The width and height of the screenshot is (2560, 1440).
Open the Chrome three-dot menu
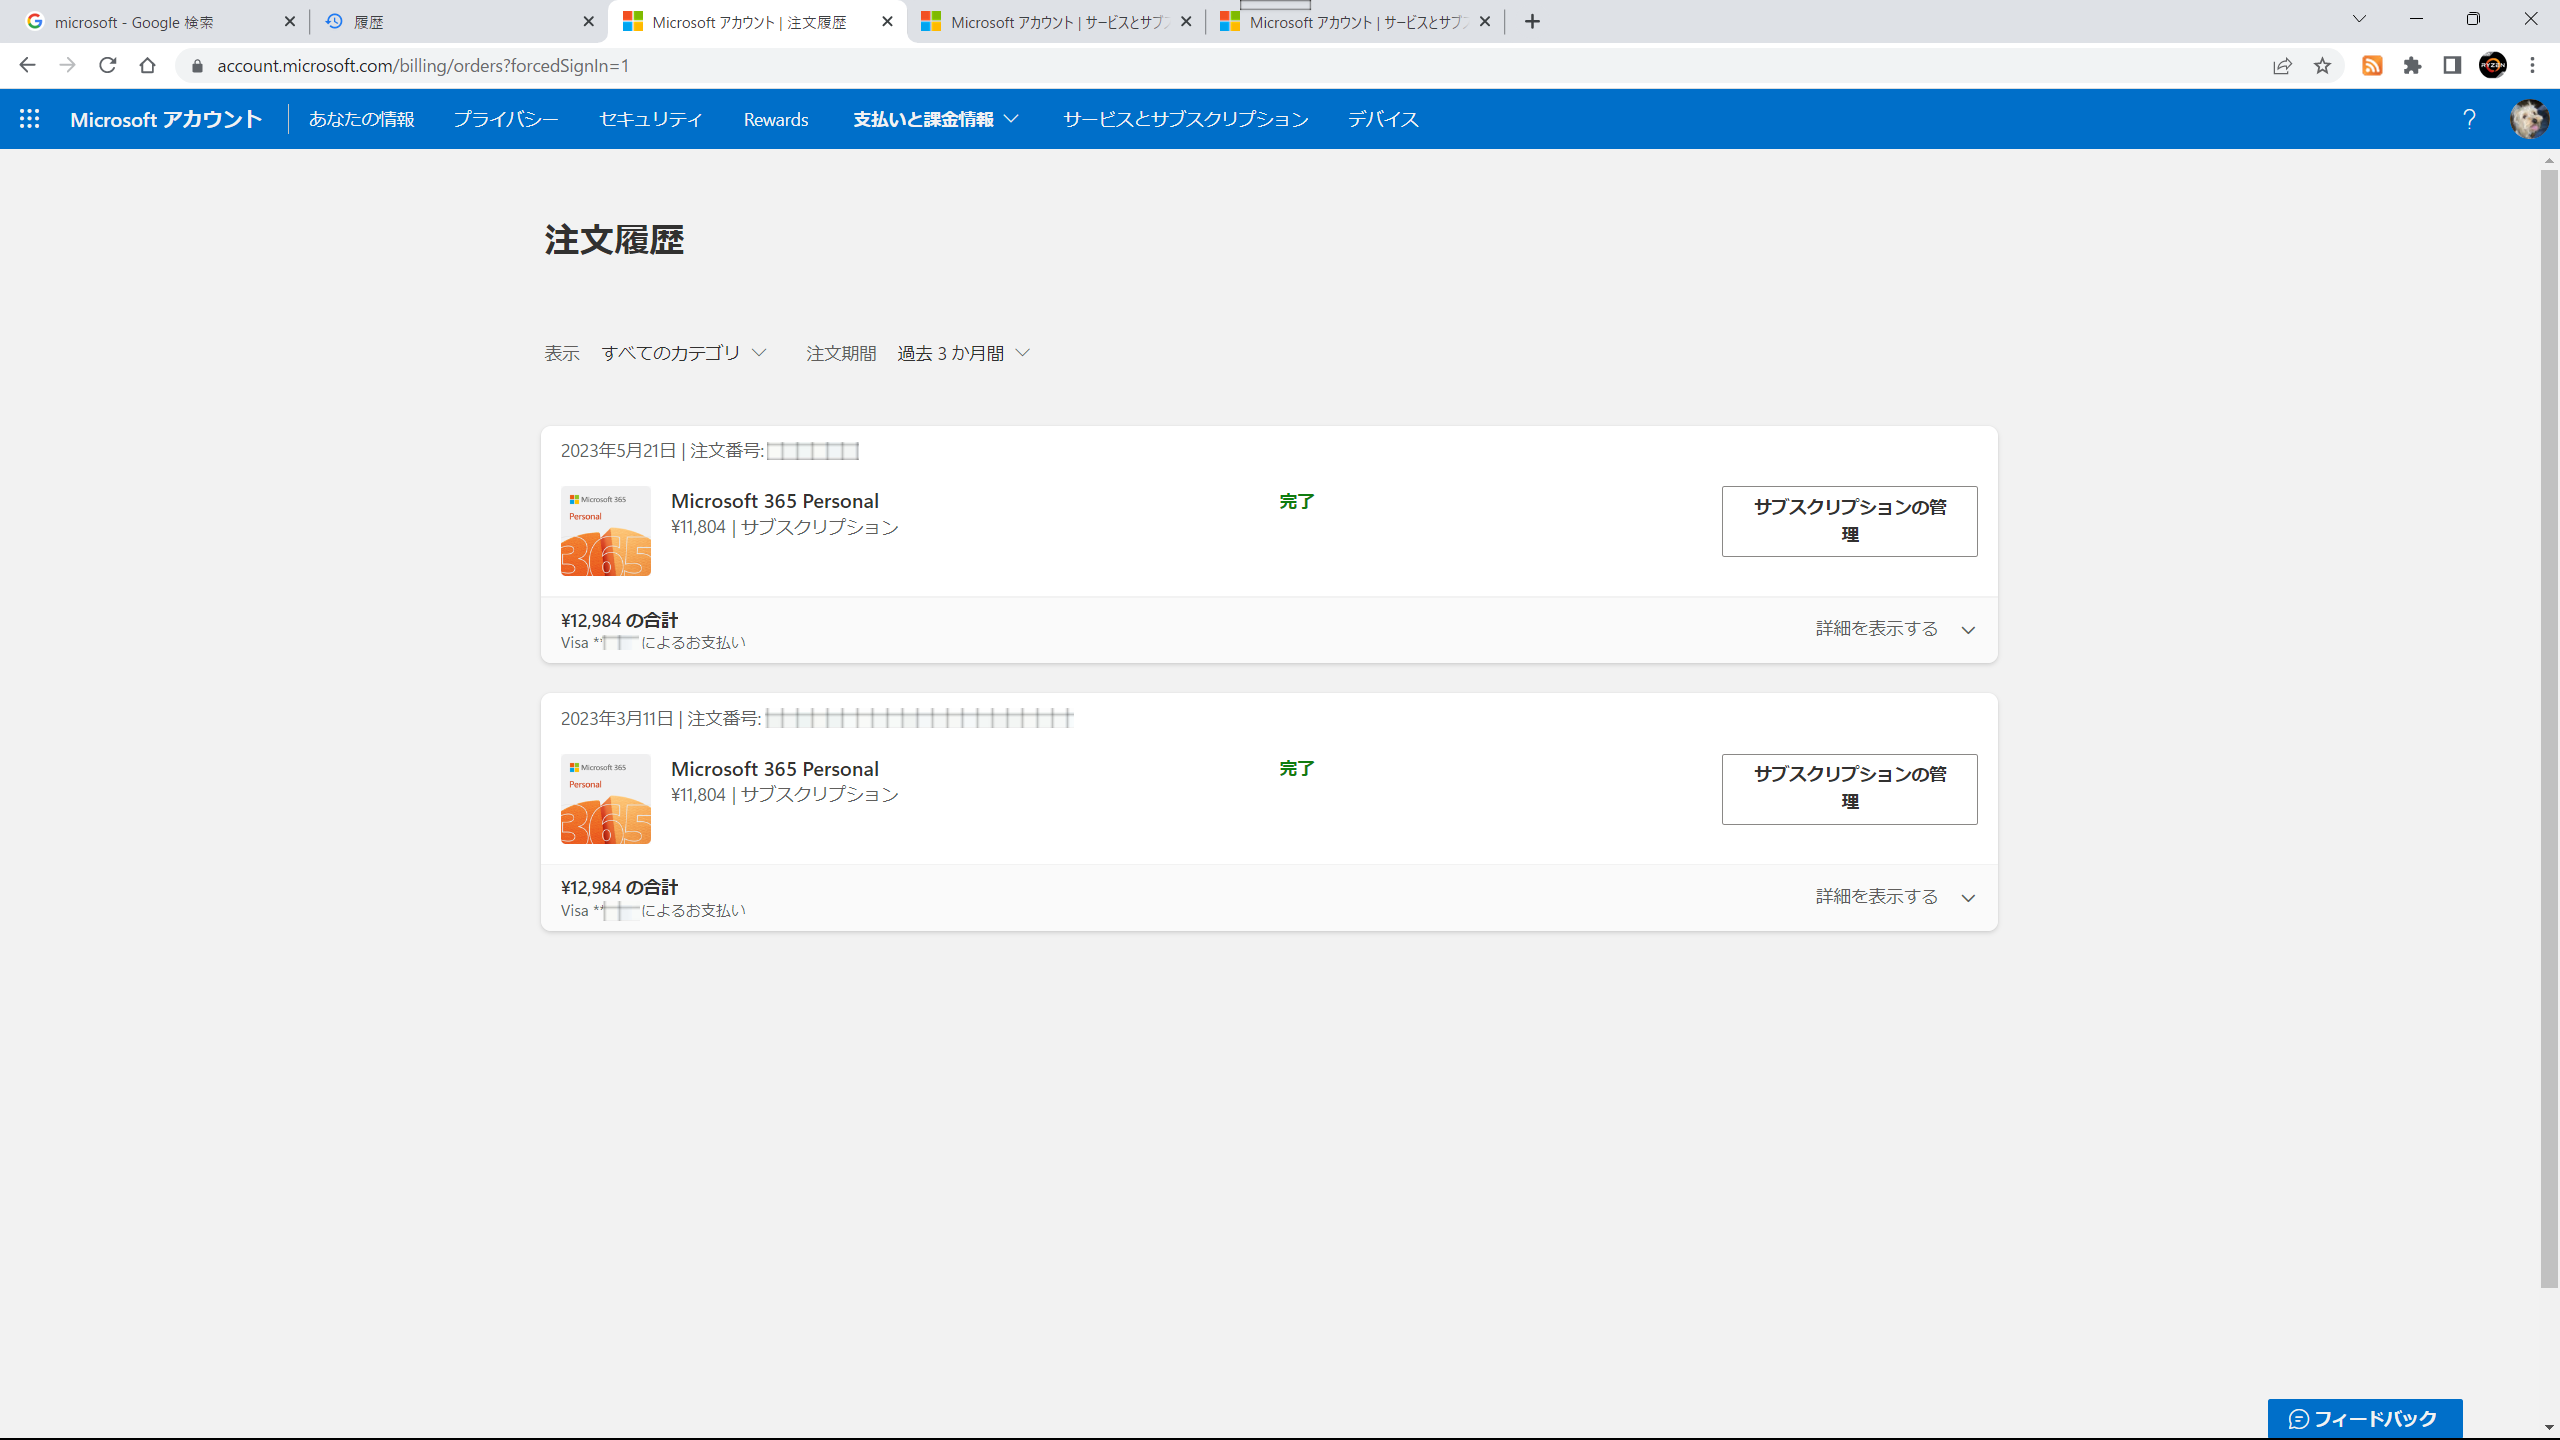(x=2533, y=66)
